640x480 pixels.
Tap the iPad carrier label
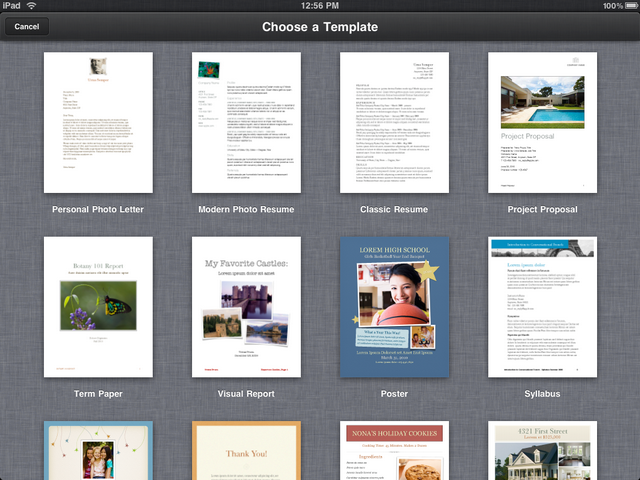(x=11, y=6)
